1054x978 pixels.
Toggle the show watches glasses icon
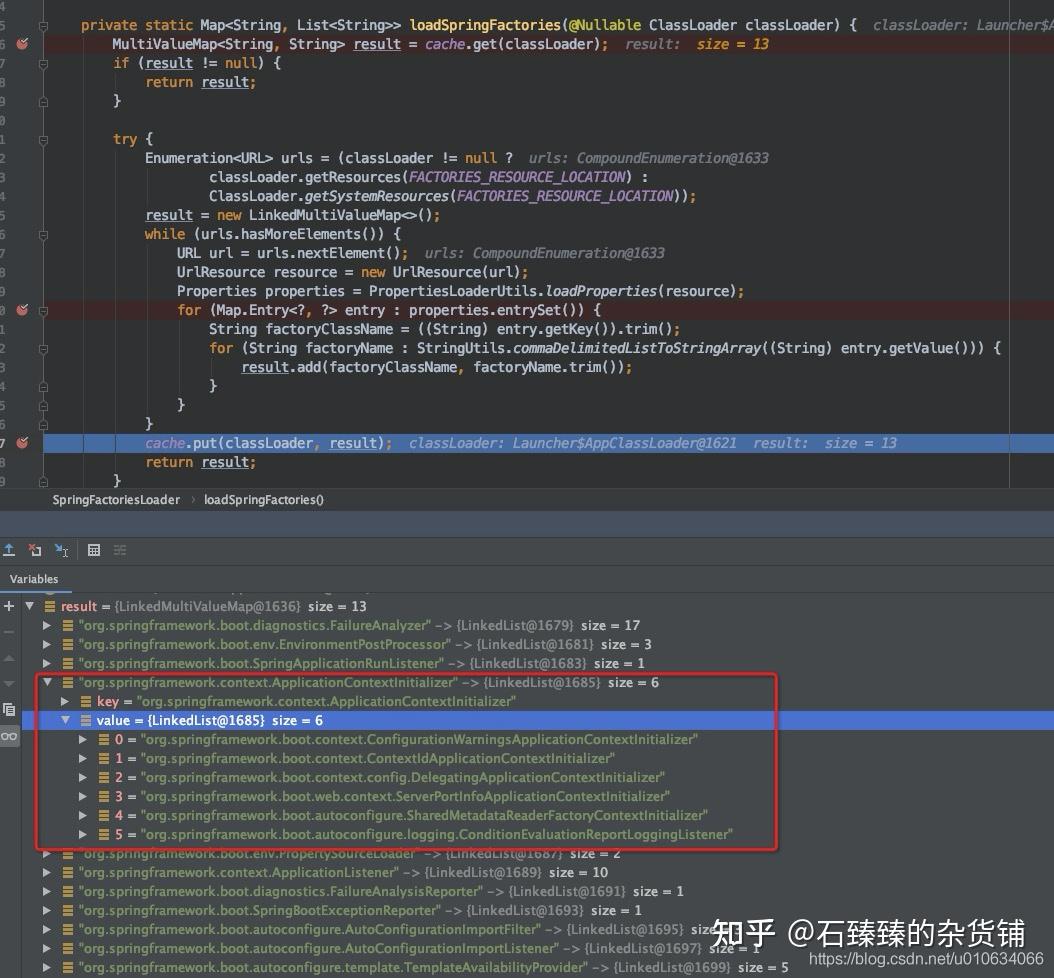pyautogui.click(x=9, y=736)
